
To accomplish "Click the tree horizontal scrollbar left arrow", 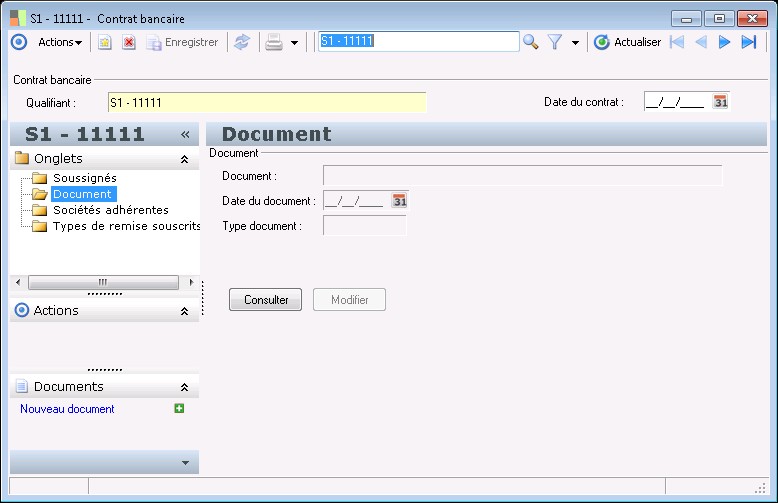I will coord(18,282).
